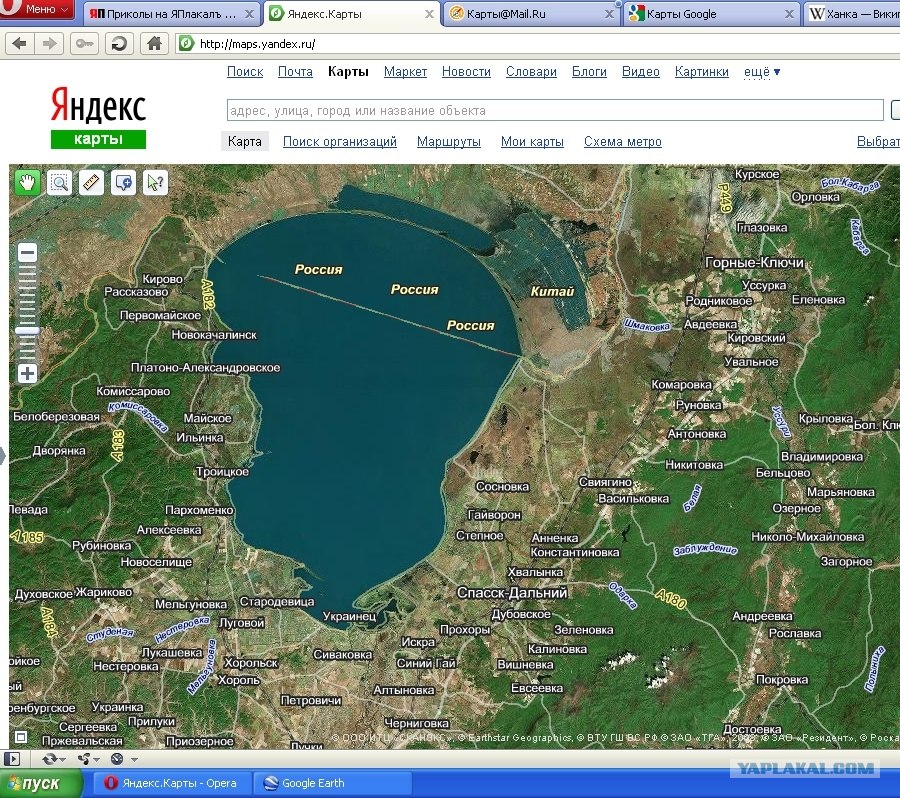Select the hand pan tool on map

(27, 183)
